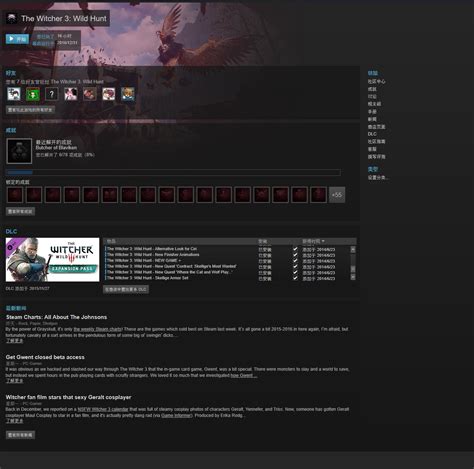Follow the Game Informer link
Viewport: 474px width, 469px height.
[176, 415]
